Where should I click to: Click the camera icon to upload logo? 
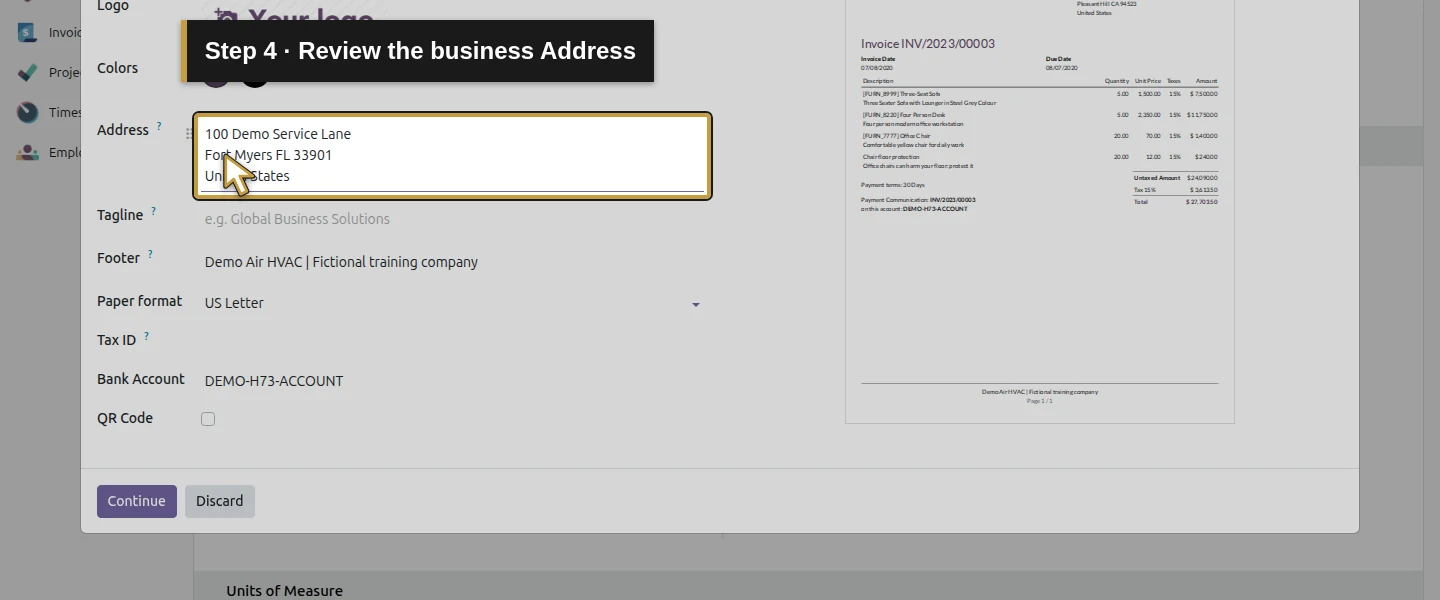click(226, 17)
